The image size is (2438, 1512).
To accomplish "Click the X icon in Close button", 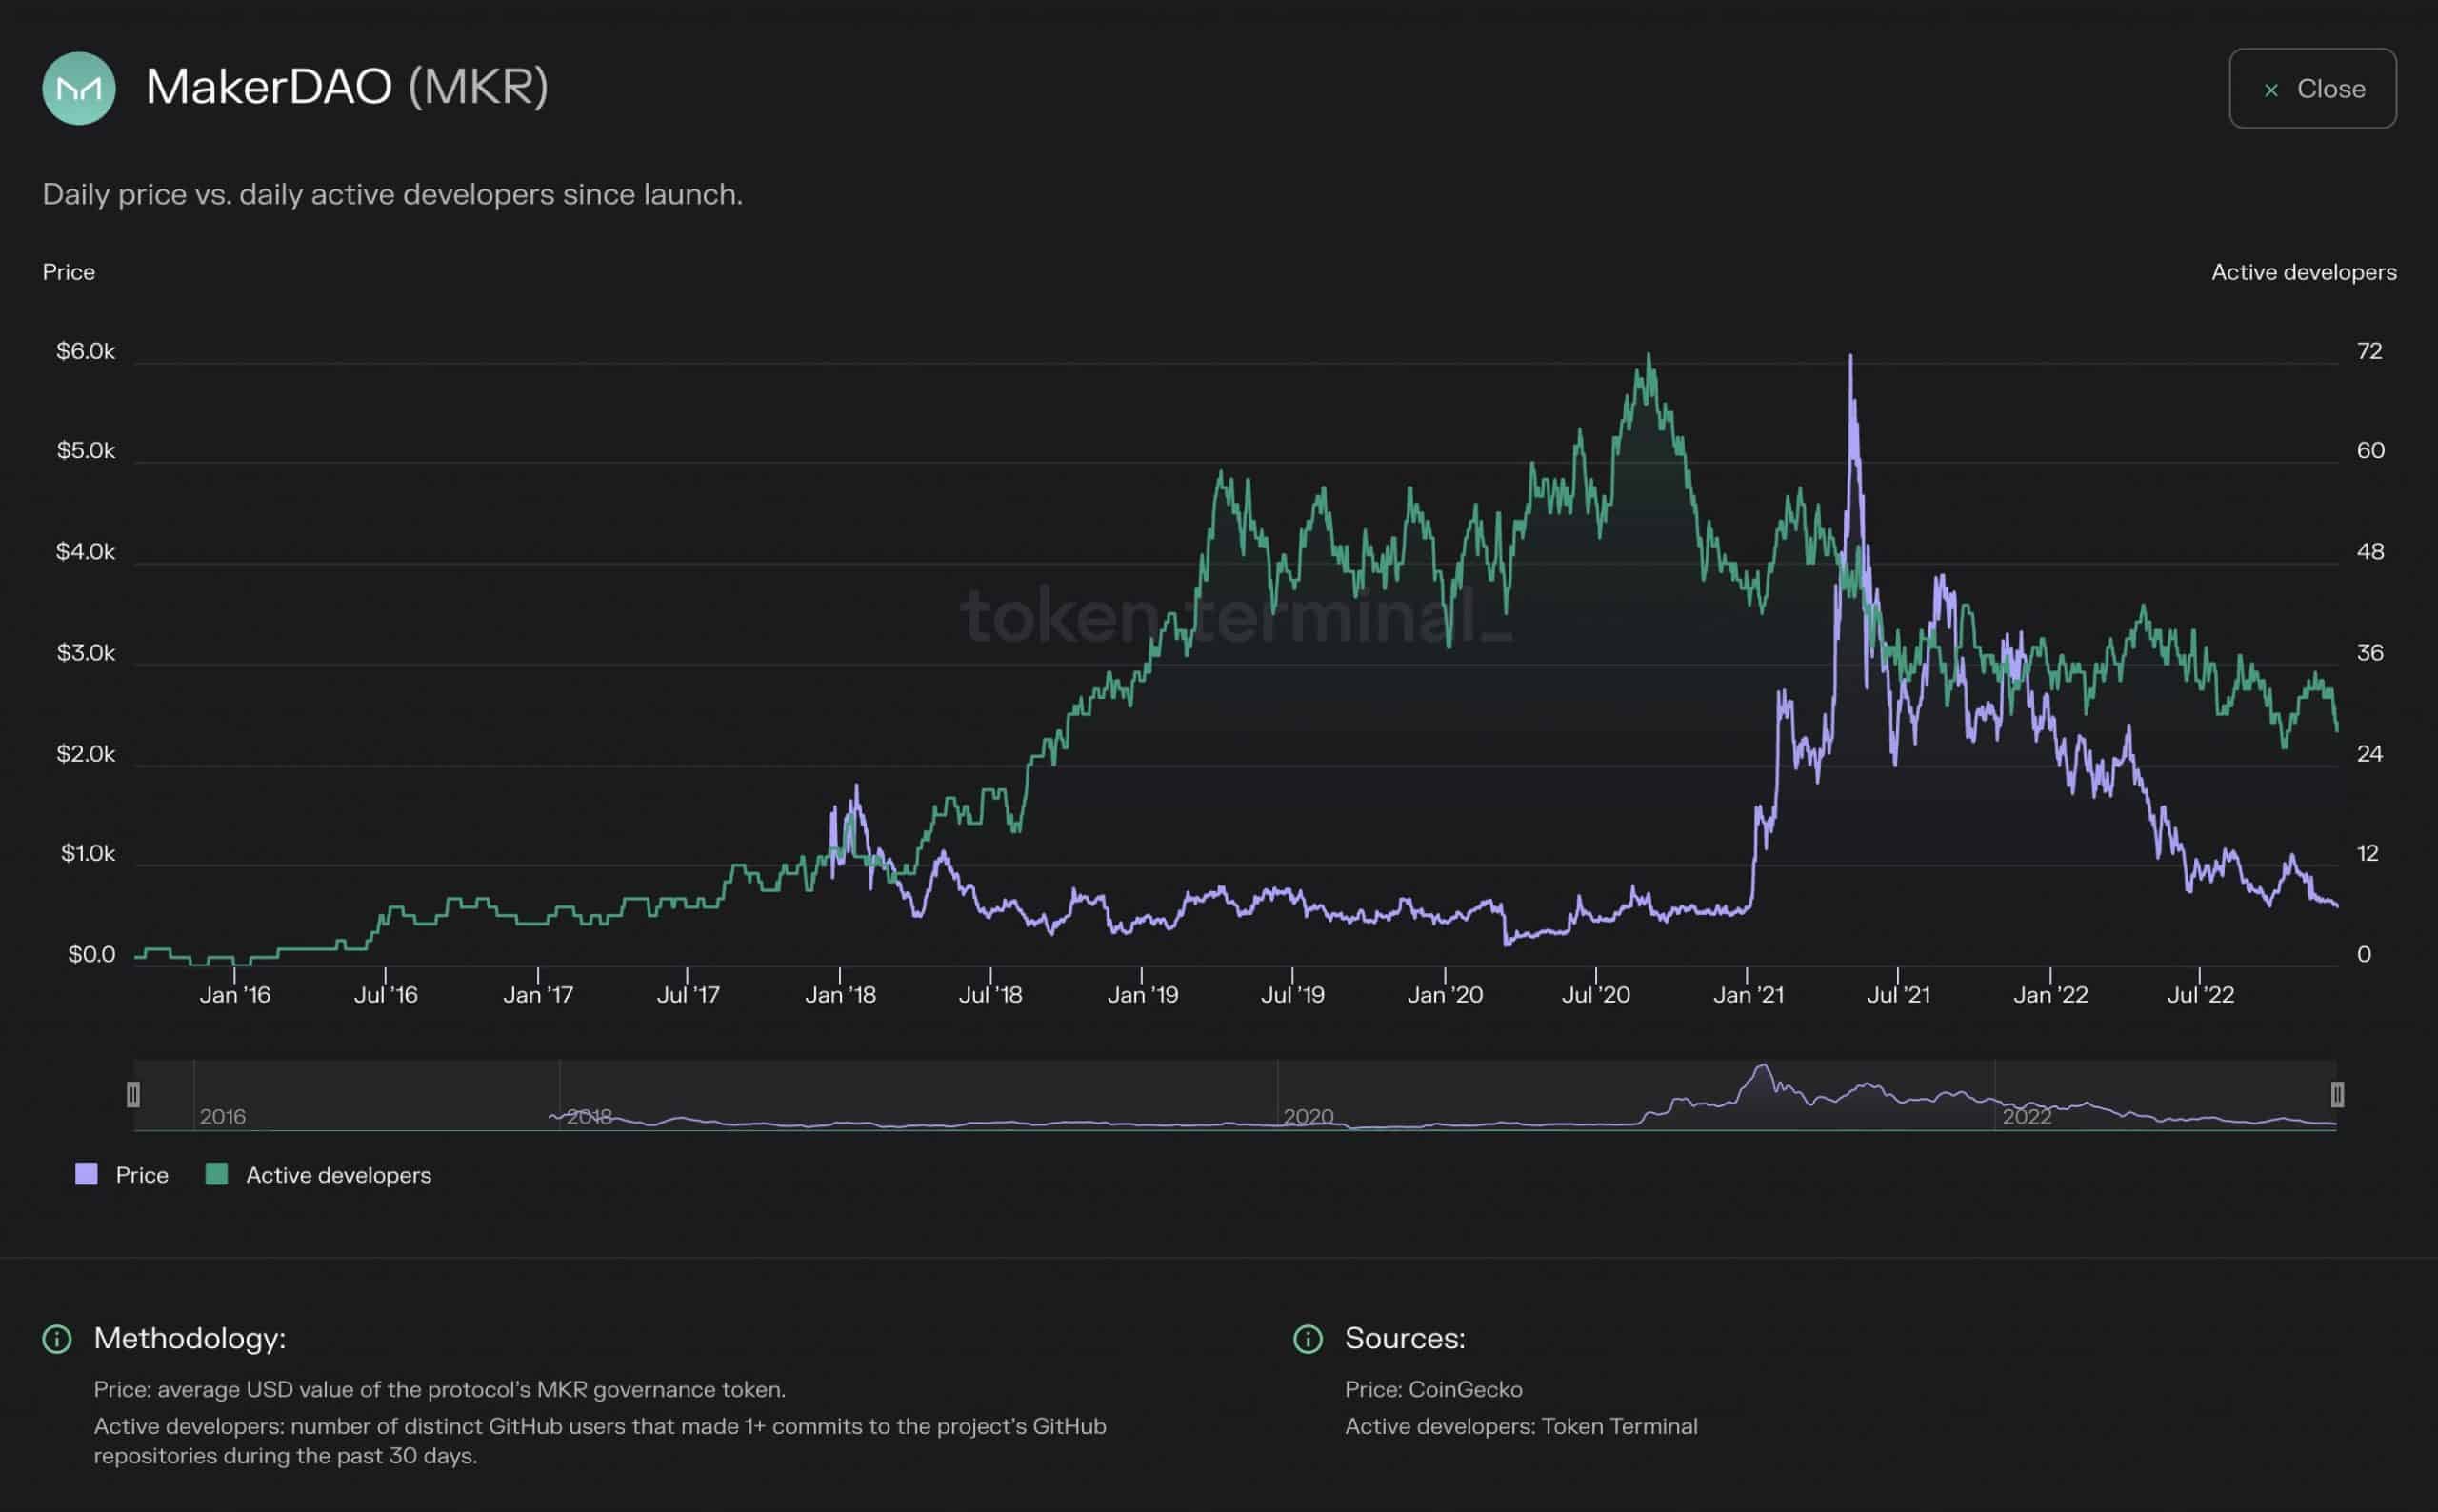I will click(2271, 90).
